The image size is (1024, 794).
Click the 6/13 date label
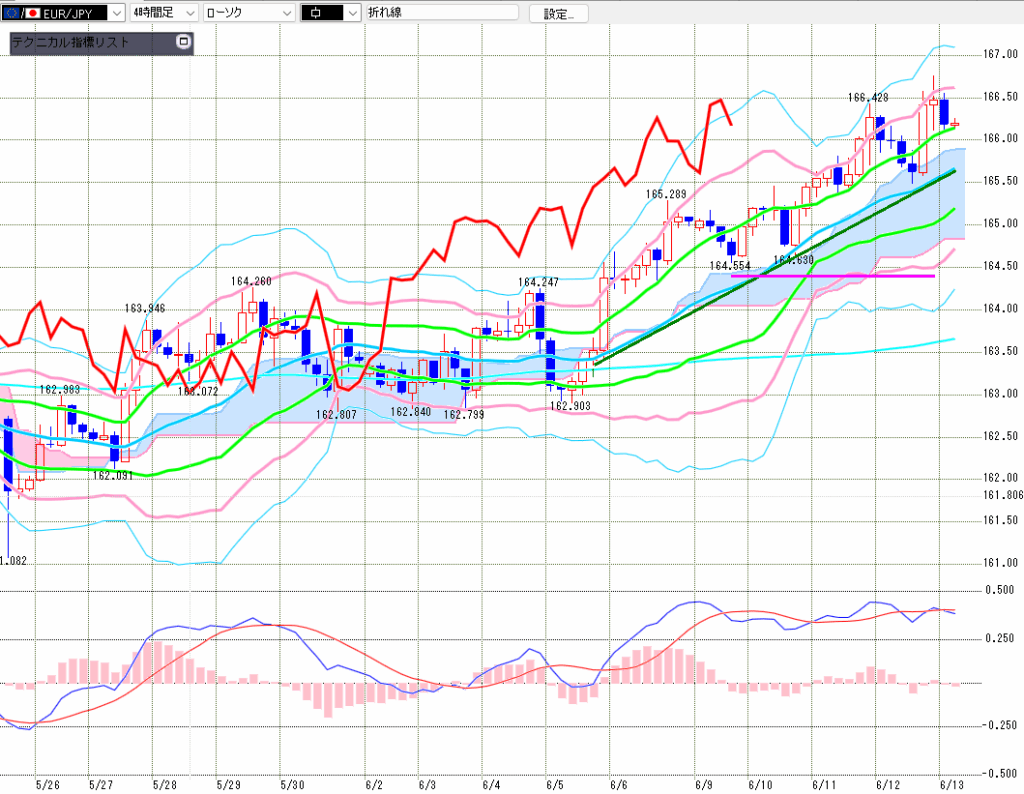click(952, 784)
